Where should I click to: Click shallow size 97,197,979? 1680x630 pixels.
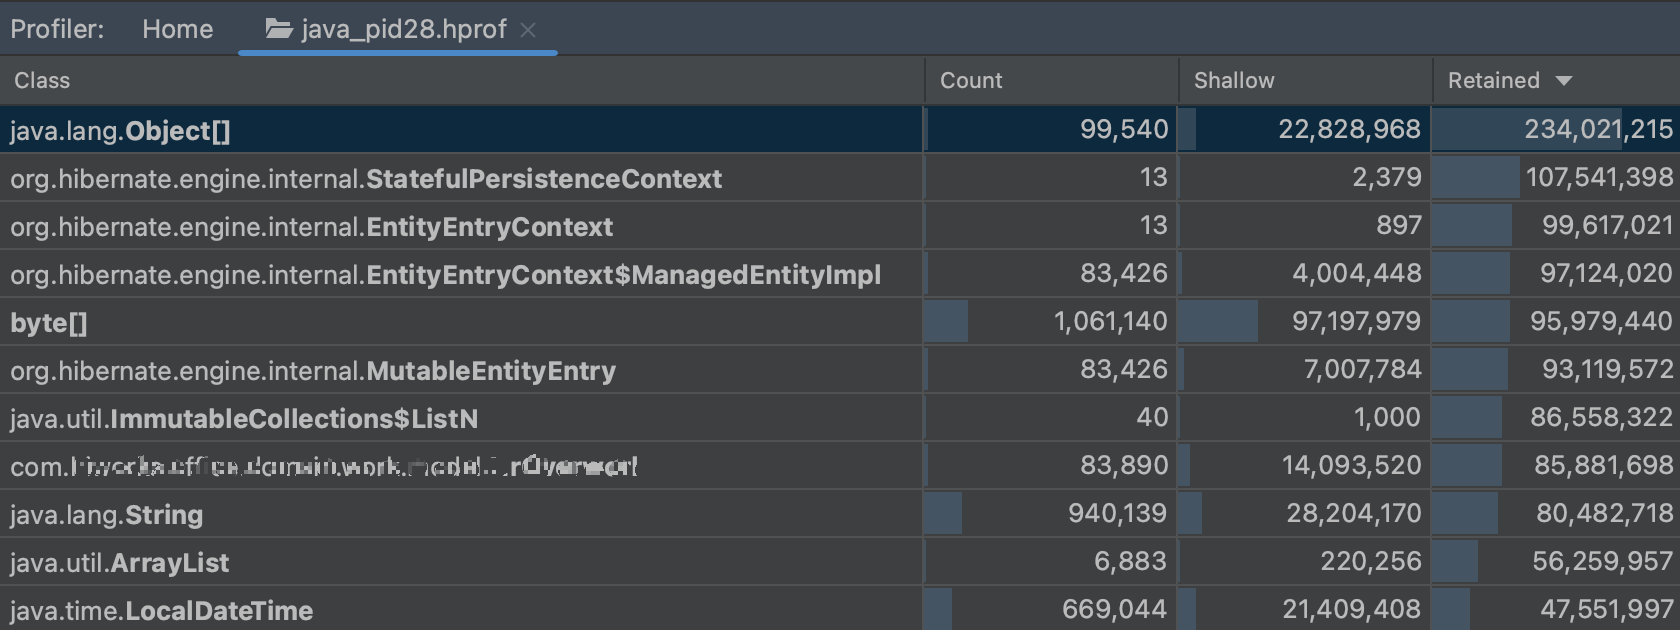pos(1356,321)
